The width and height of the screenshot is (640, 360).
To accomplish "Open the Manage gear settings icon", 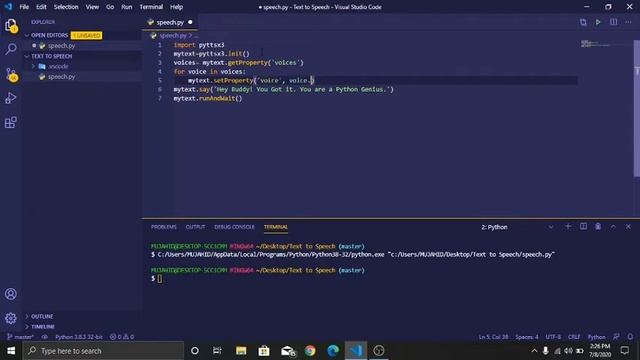I will (11, 318).
